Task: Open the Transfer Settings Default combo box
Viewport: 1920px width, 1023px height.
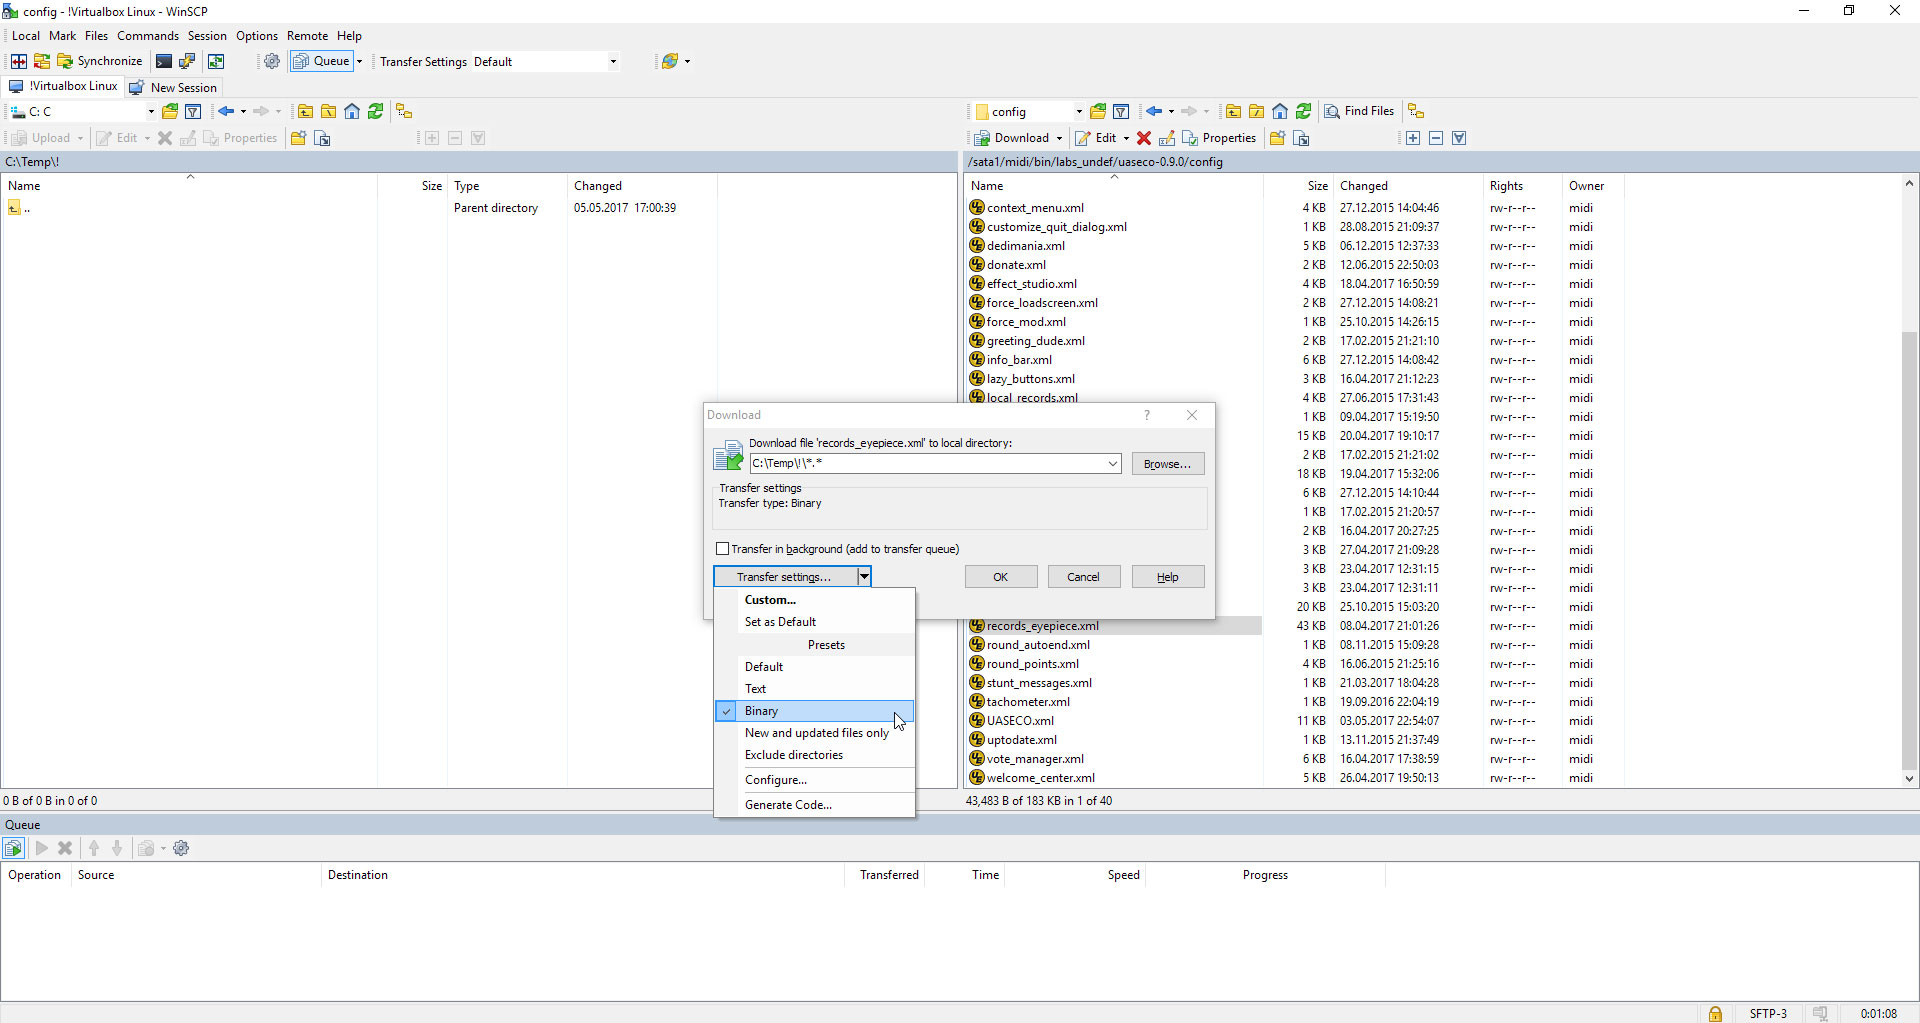Action: pyautogui.click(x=545, y=61)
